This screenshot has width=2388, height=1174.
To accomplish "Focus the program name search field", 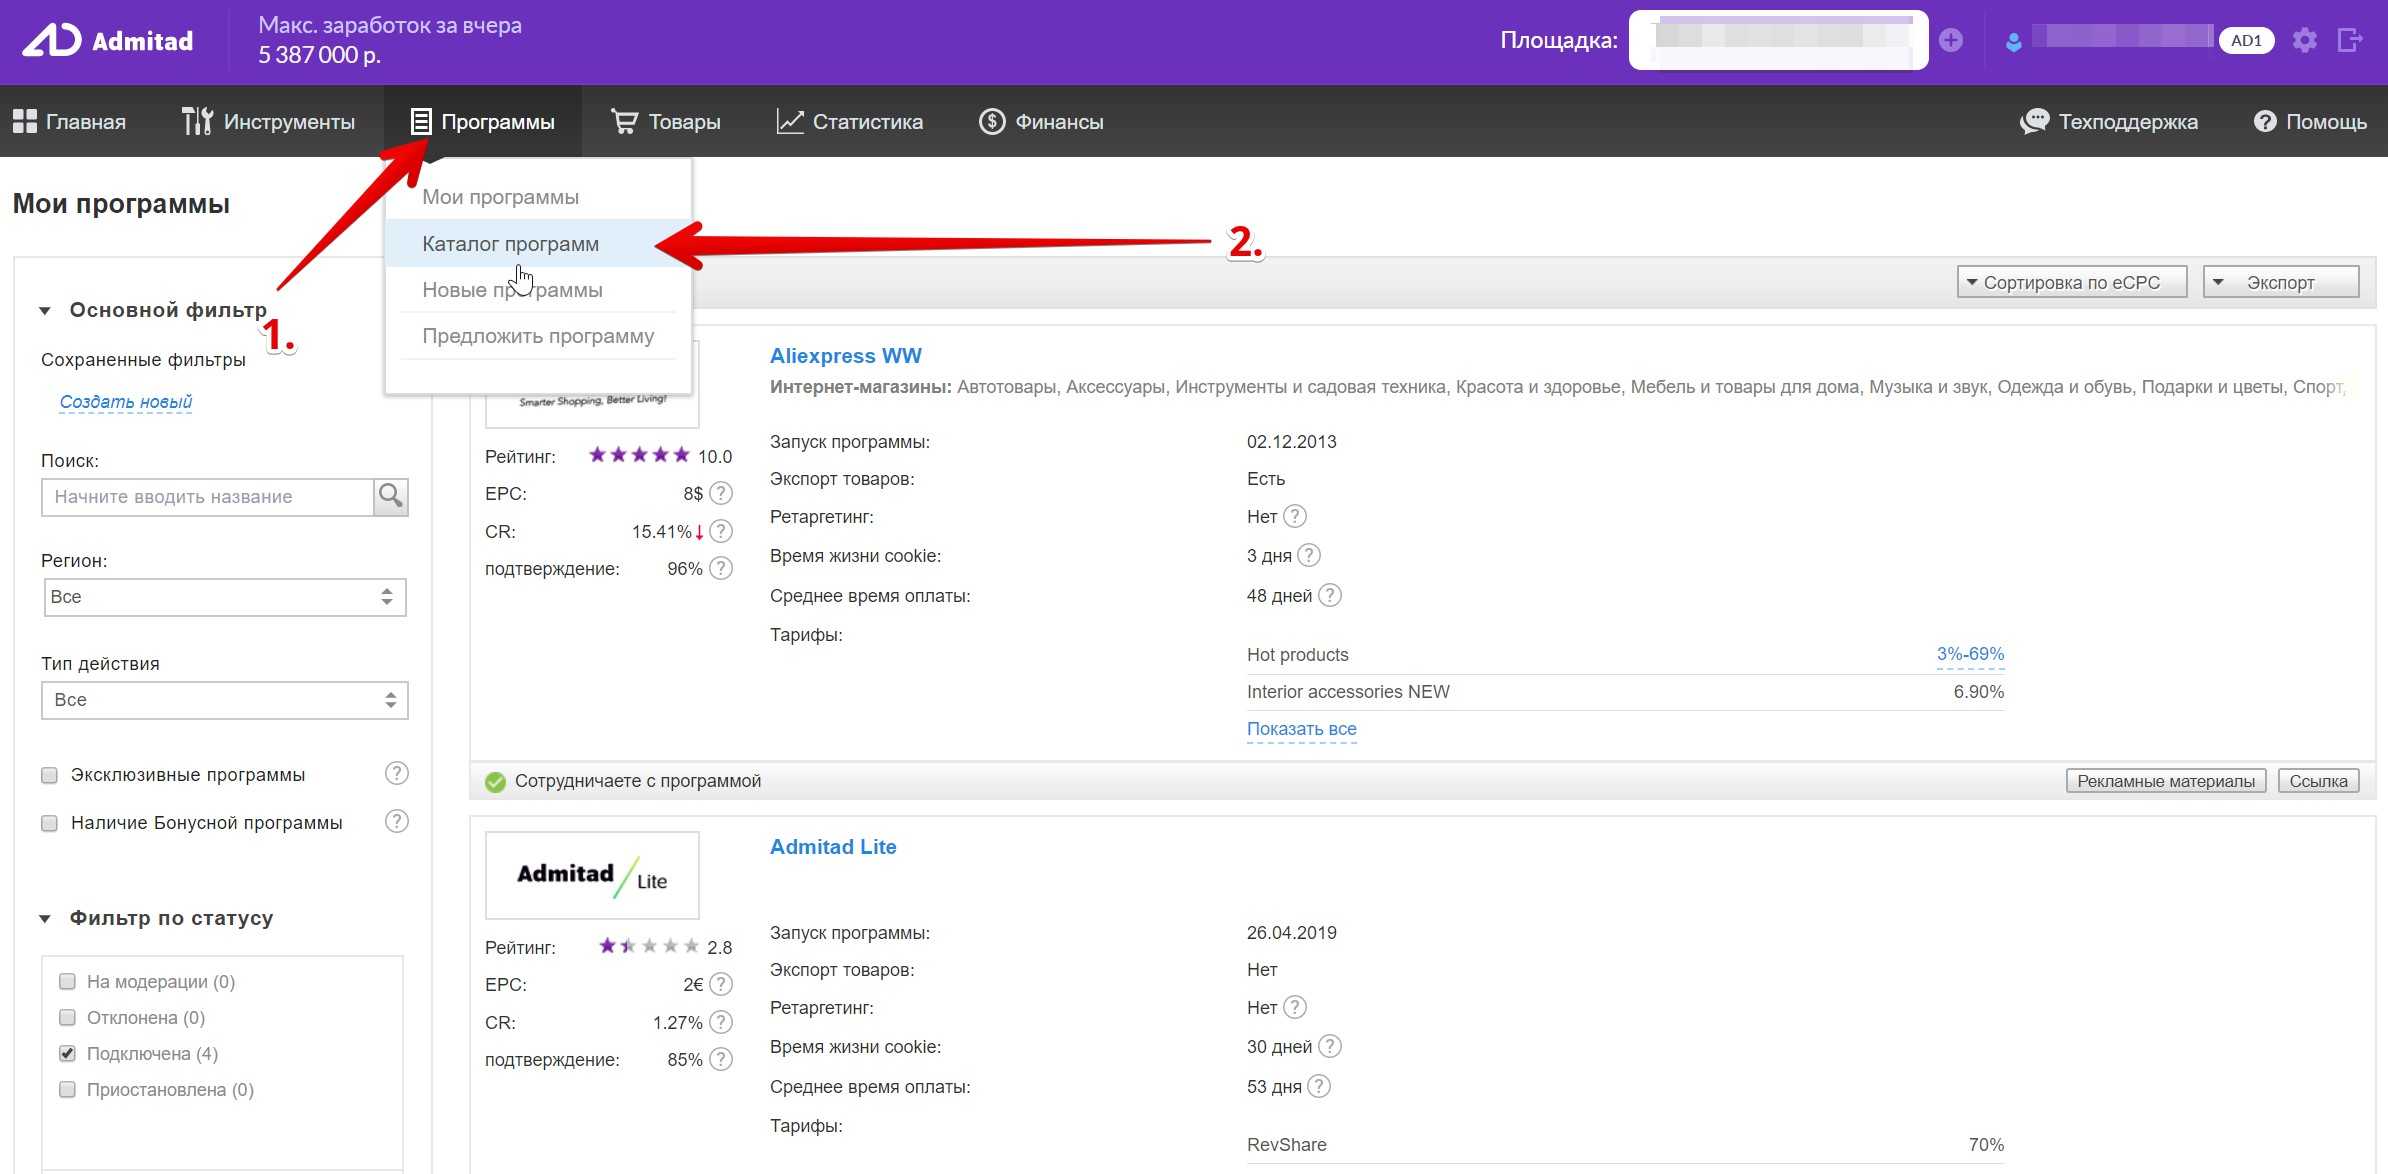I will click(x=208, y=496).
